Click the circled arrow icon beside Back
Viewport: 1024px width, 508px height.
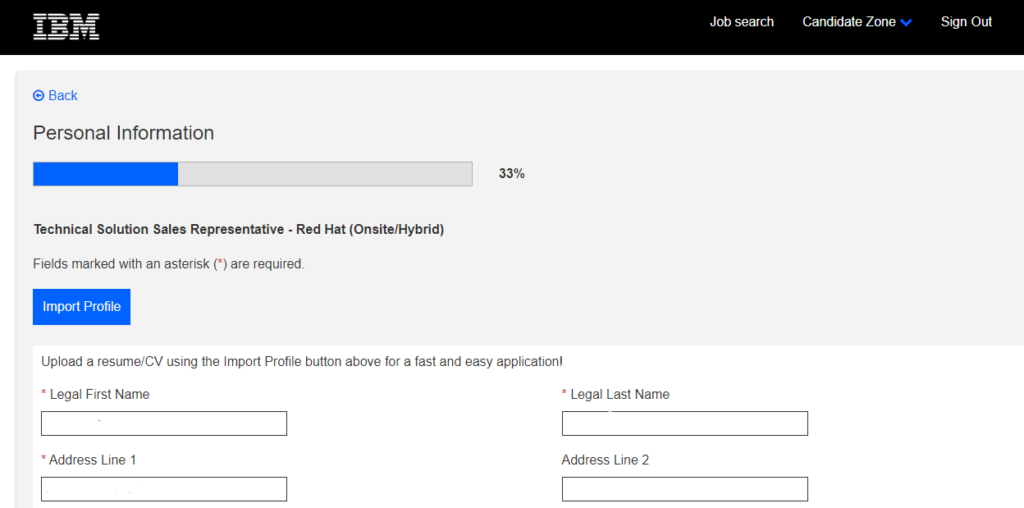click(x=39, y=95)
